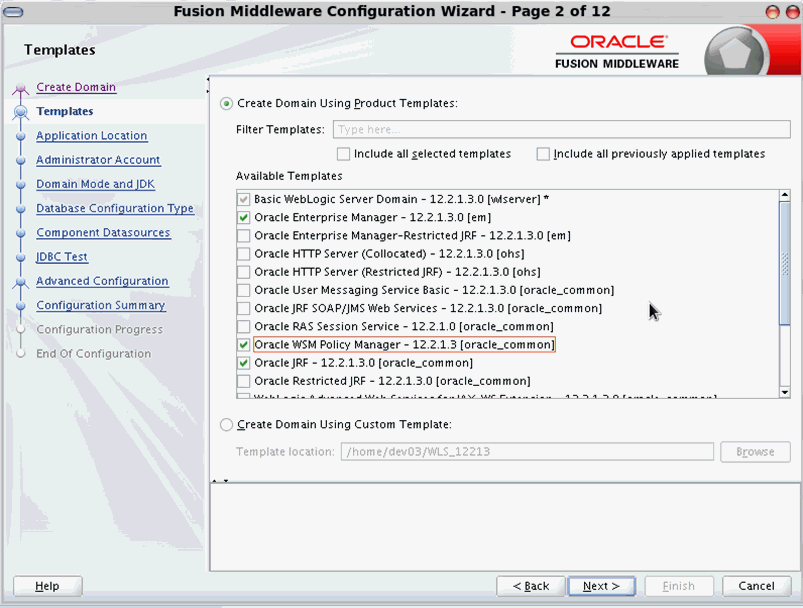Click the Template location path field
This screenshot has width=803, height=608.
click(527, 452)
